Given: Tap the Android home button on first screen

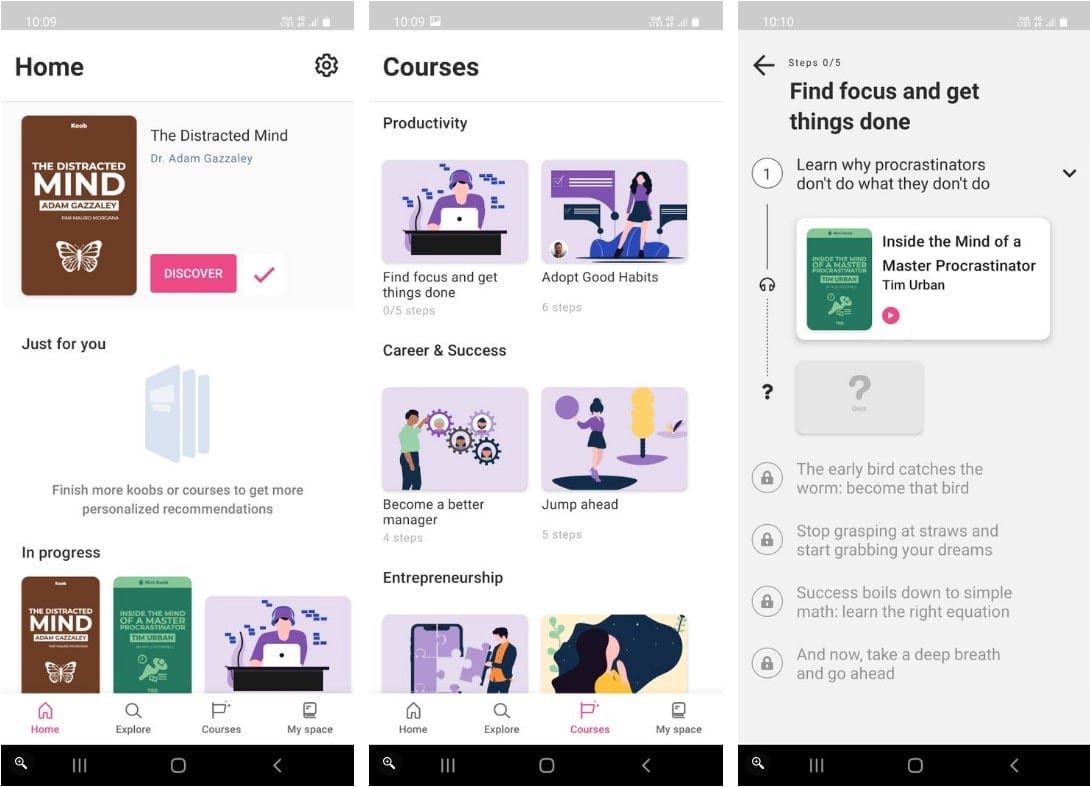Looking at the screenshot, I should click(178, 765).
